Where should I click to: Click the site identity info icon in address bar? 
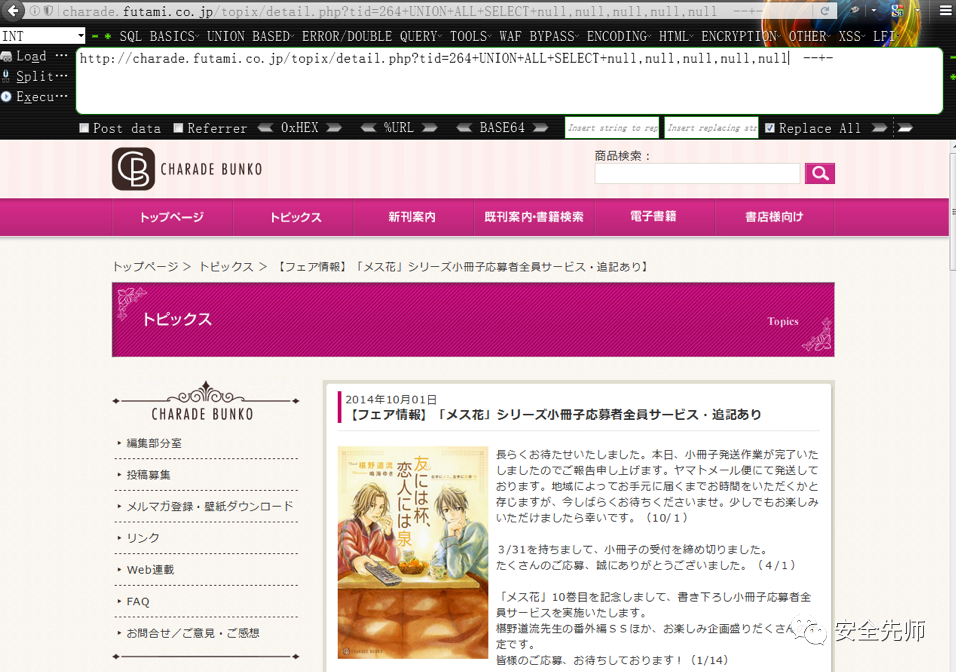(x=35, y=11)
